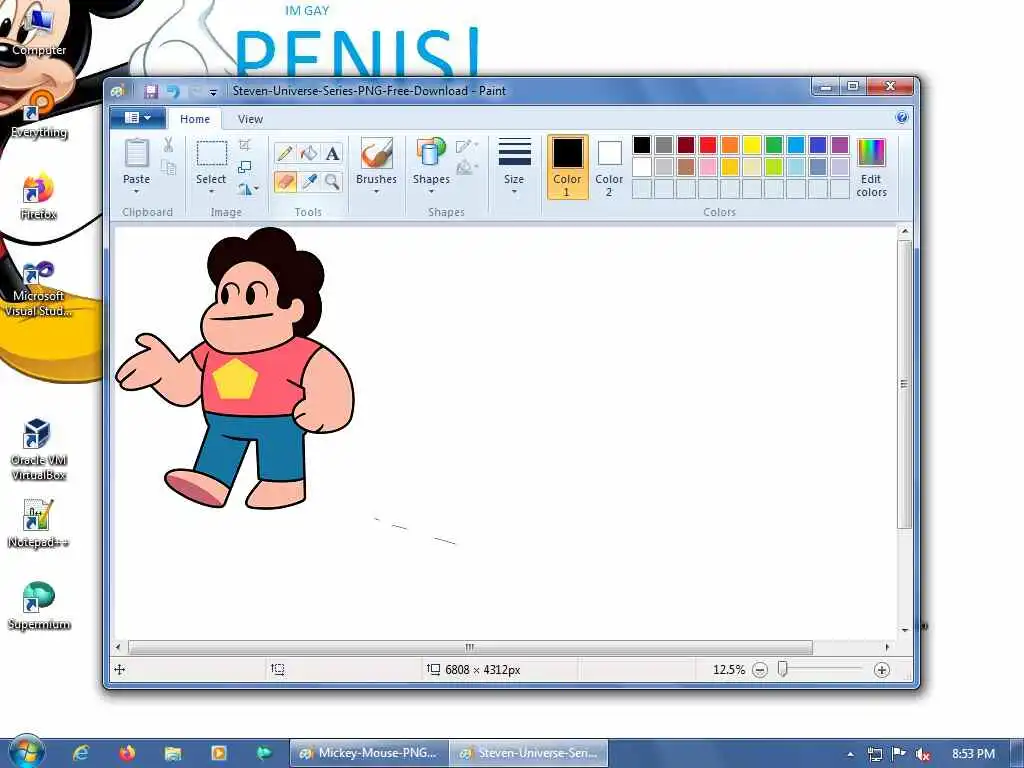Pick the yellow color swatch
This screenshot has width=1024, height=768.
pos(752,144)
